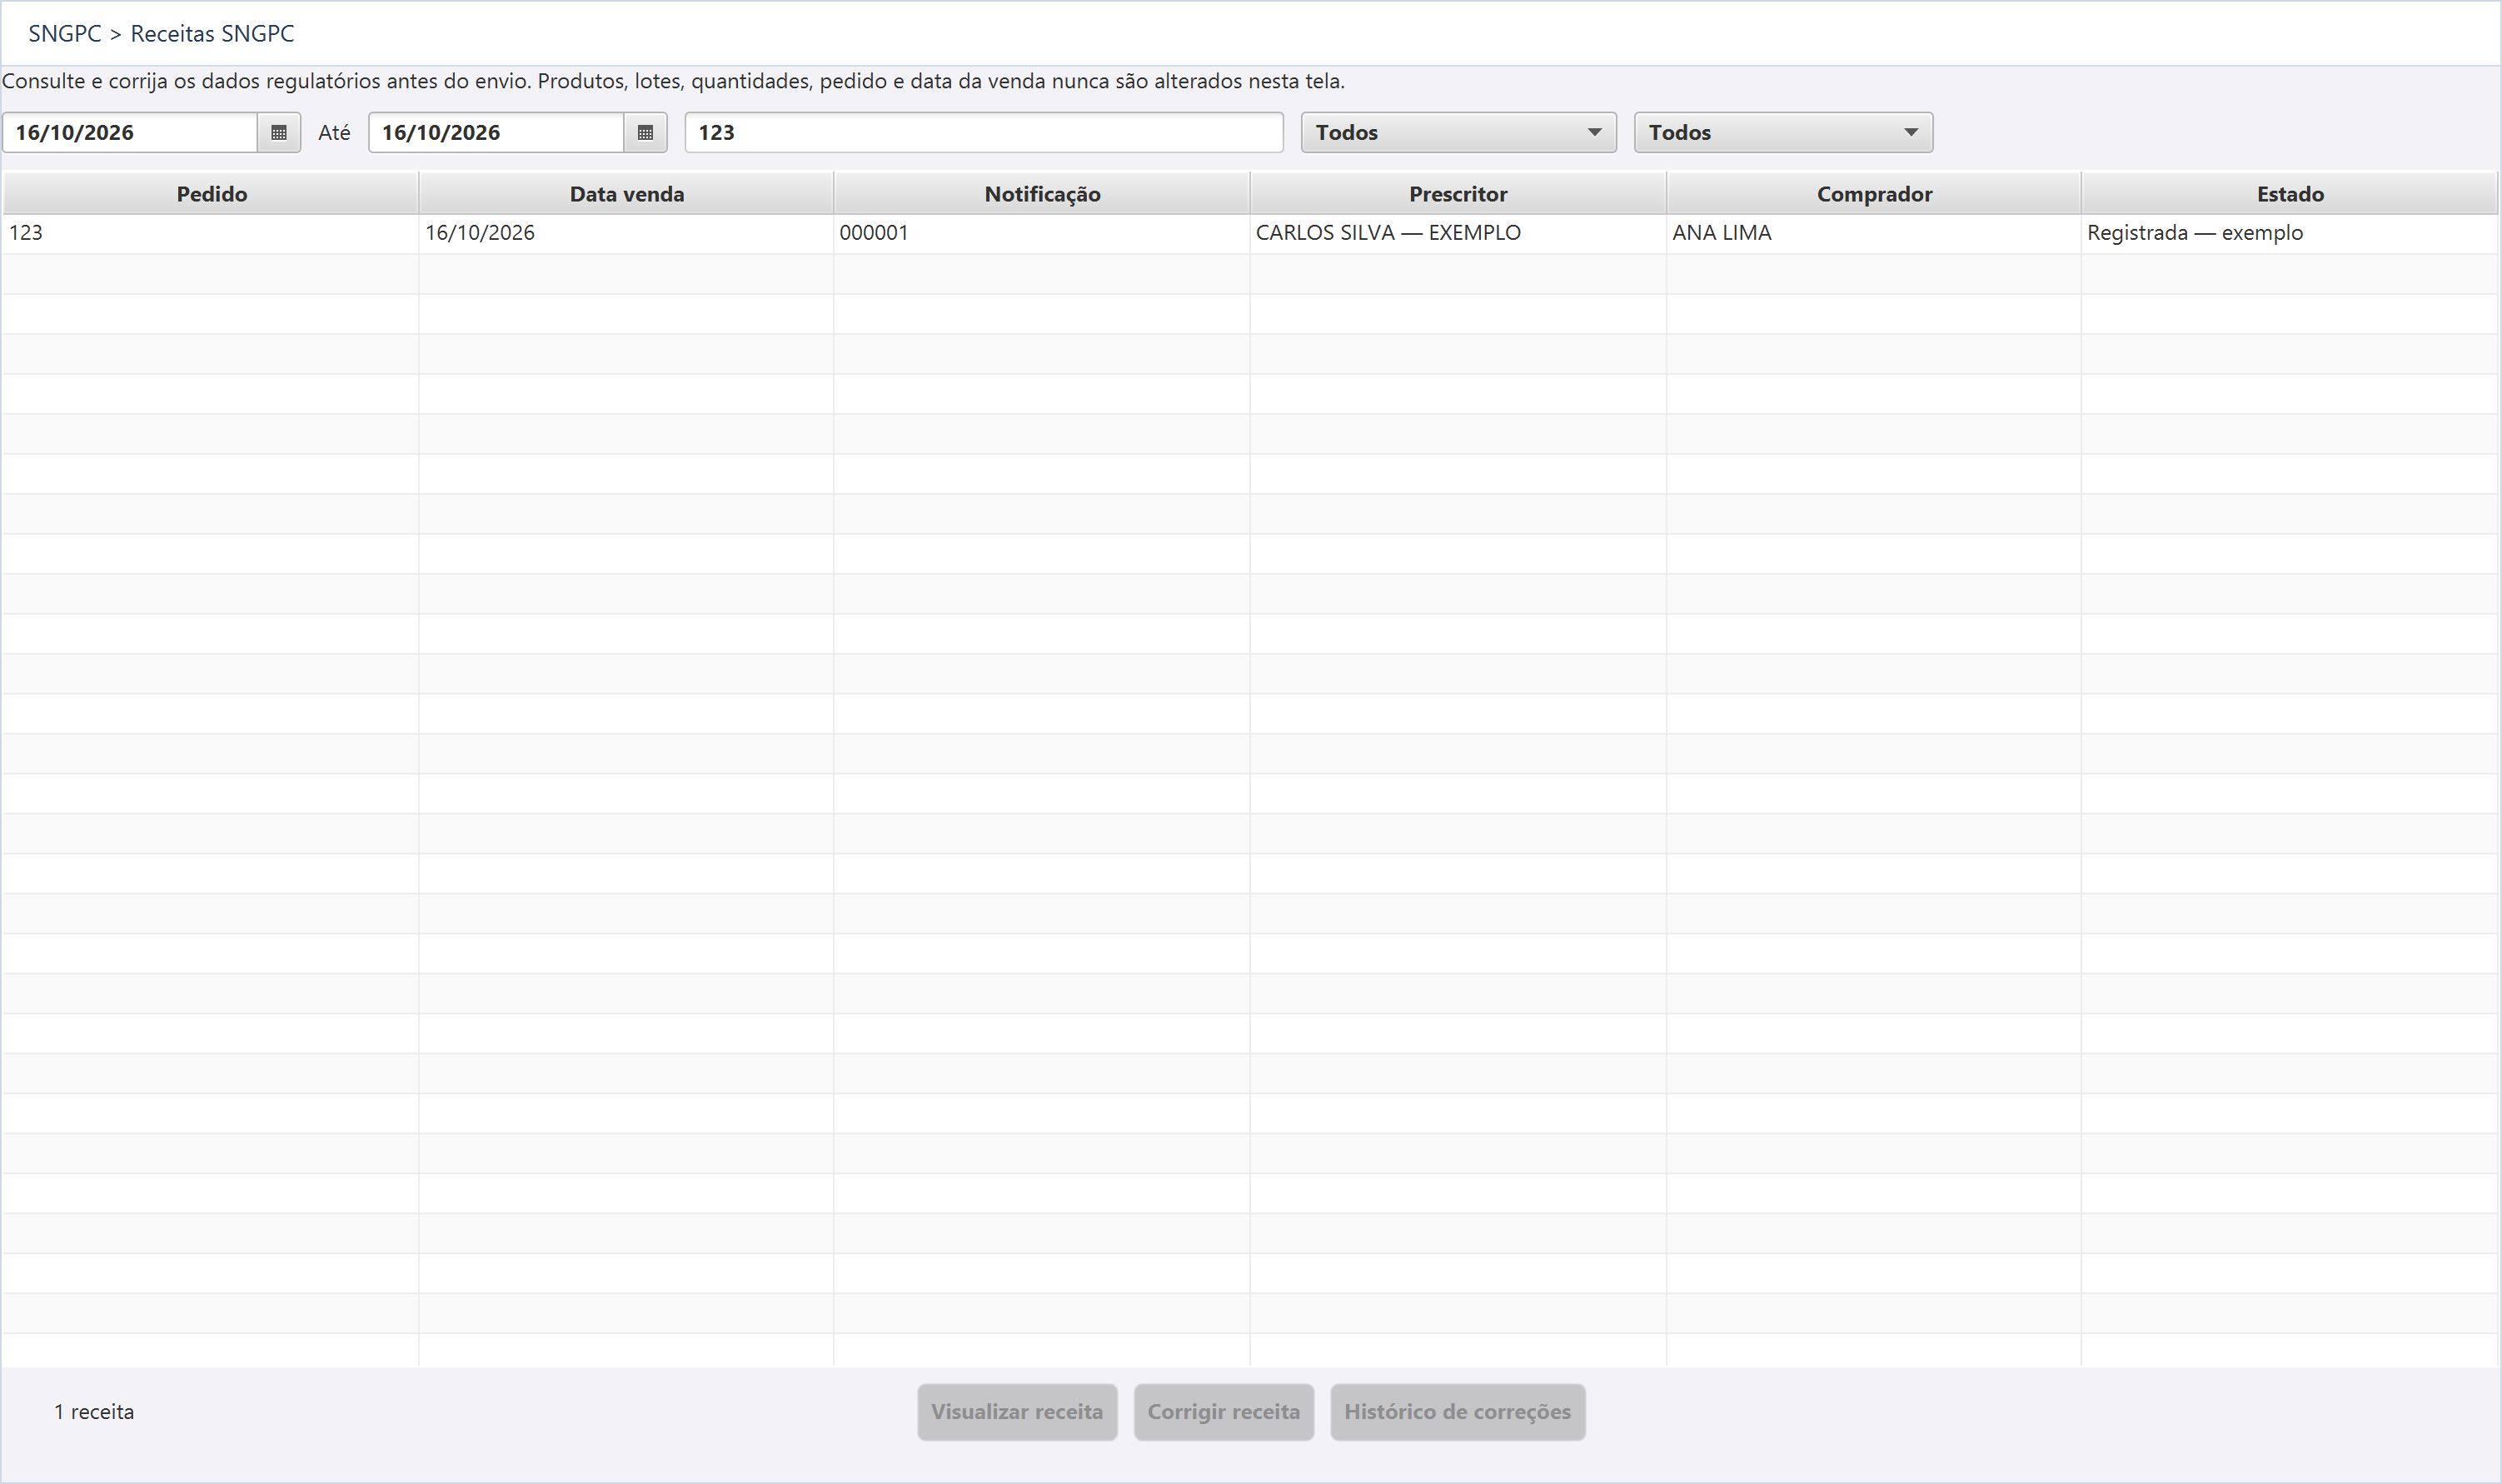Click the end date field after Até
Screen dimensions: 2502x1484
tap(496, 133)
